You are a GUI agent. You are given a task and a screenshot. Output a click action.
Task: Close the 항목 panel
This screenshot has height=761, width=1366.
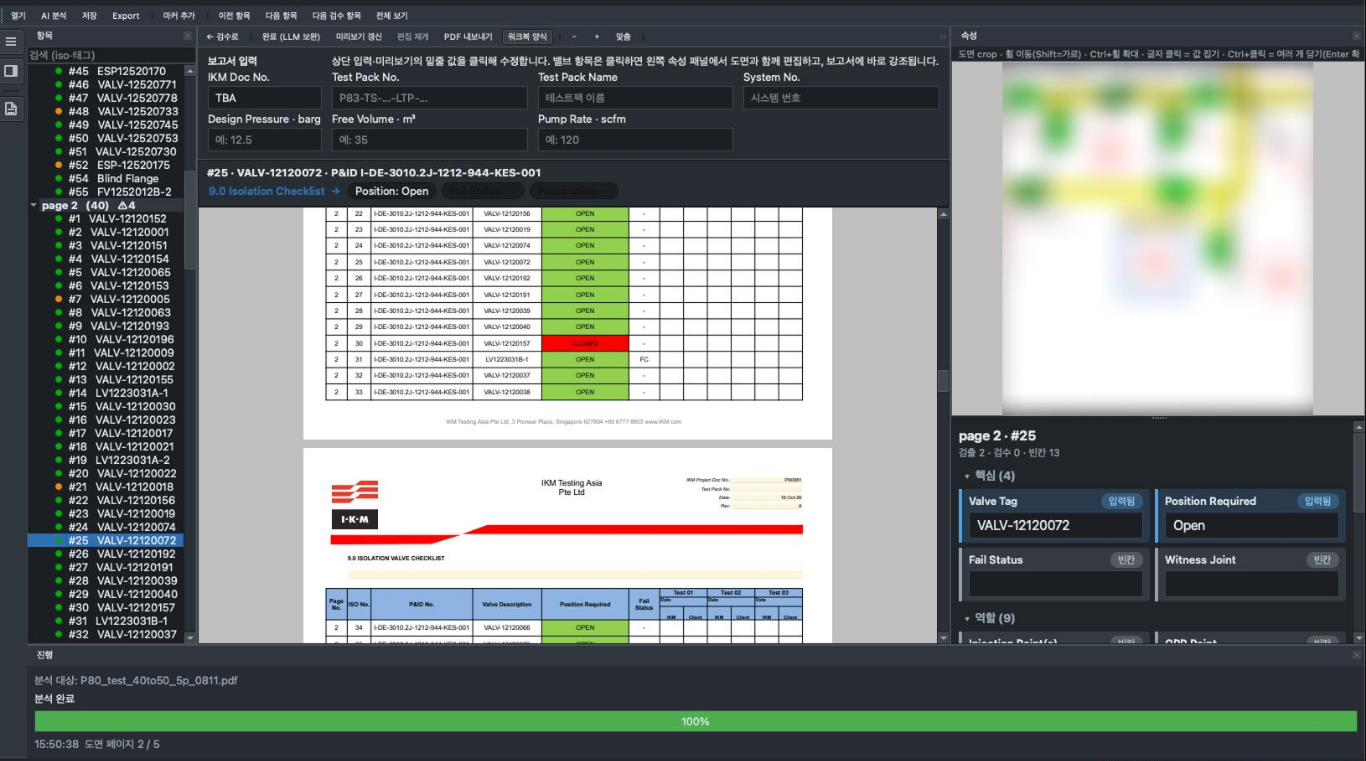(x=187, y=36)
